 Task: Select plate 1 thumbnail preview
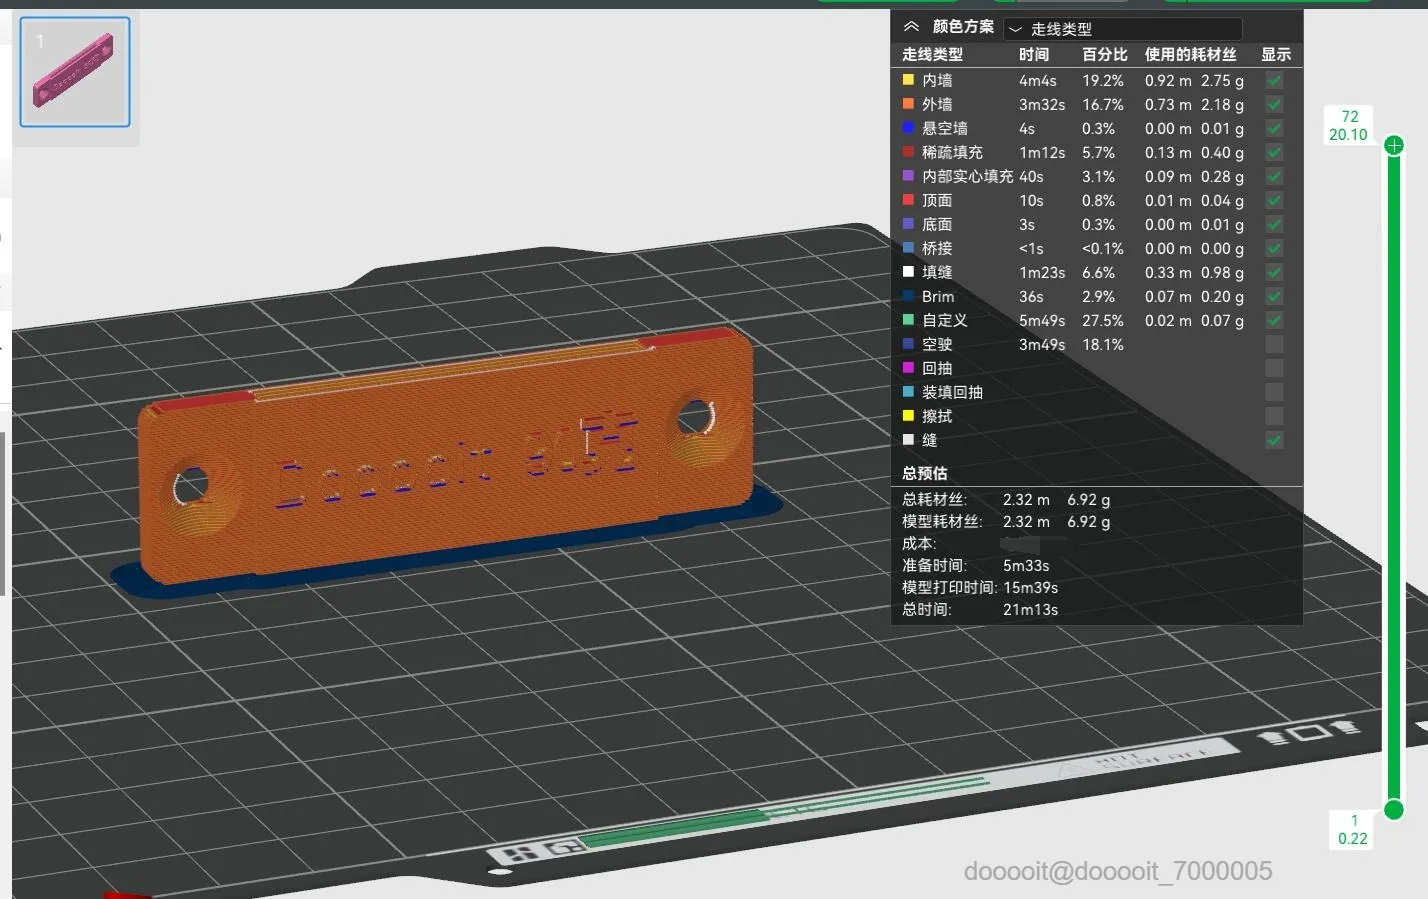tap(75, 72)
